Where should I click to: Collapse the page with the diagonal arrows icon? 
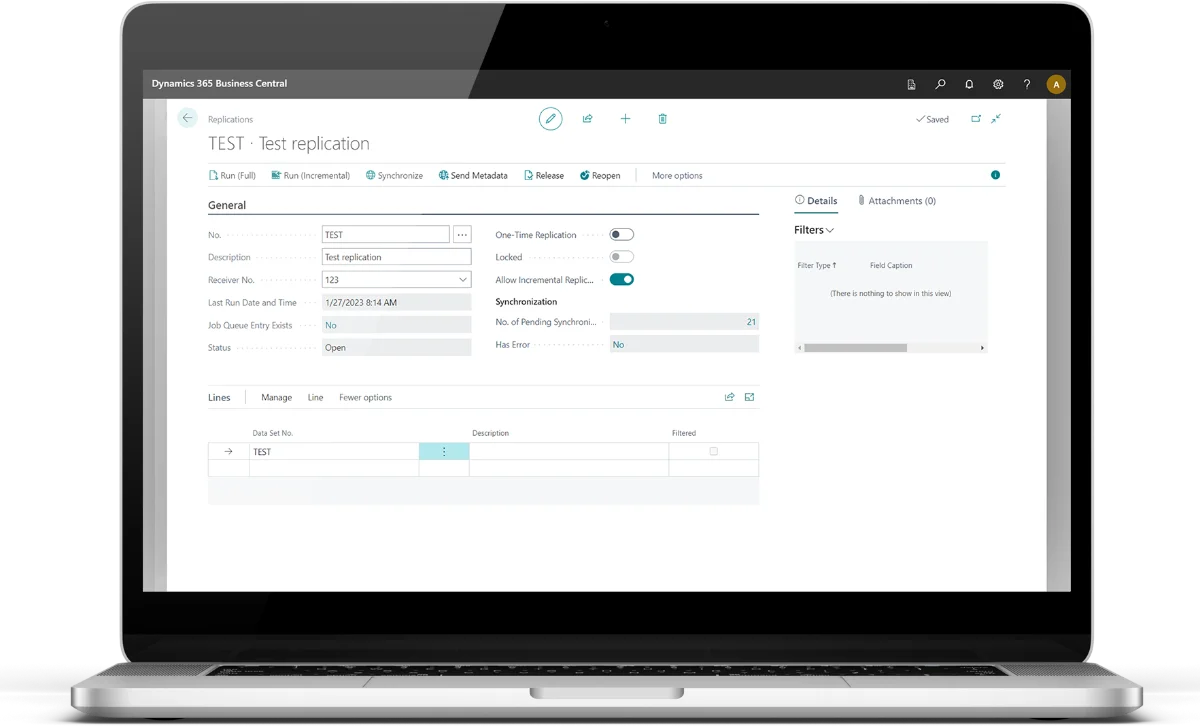click(x=996, y=119)
